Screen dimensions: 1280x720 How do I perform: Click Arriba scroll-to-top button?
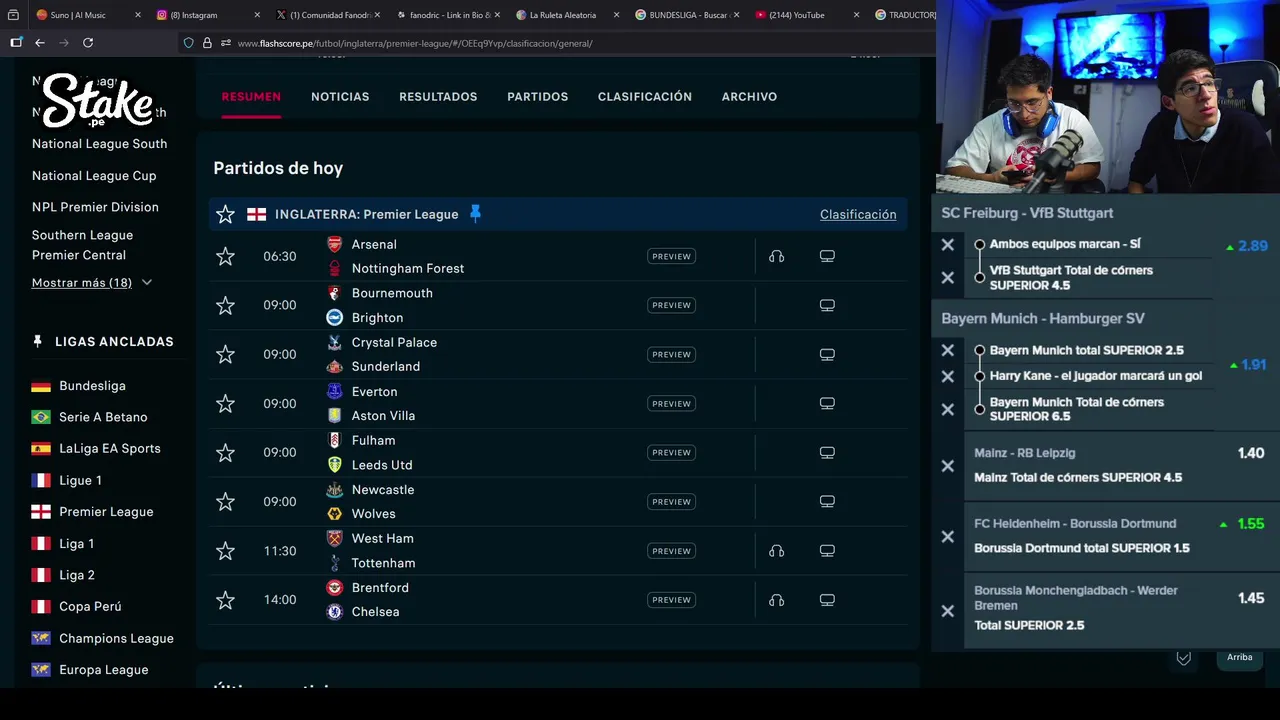1240,657
